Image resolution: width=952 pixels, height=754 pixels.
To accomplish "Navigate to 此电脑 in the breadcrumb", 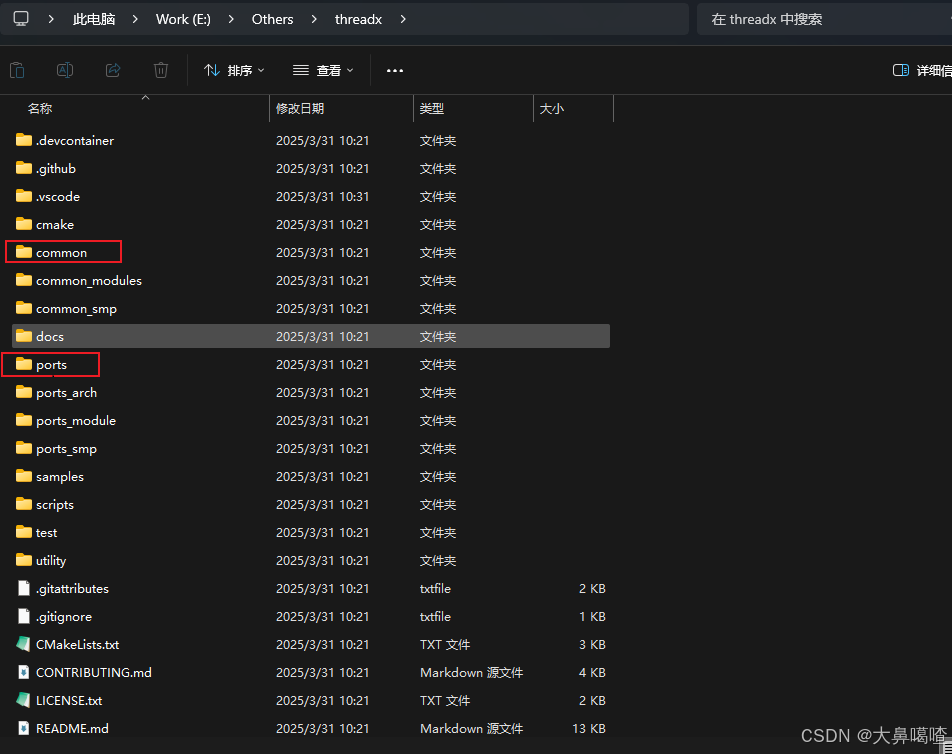I will (94, 19).
